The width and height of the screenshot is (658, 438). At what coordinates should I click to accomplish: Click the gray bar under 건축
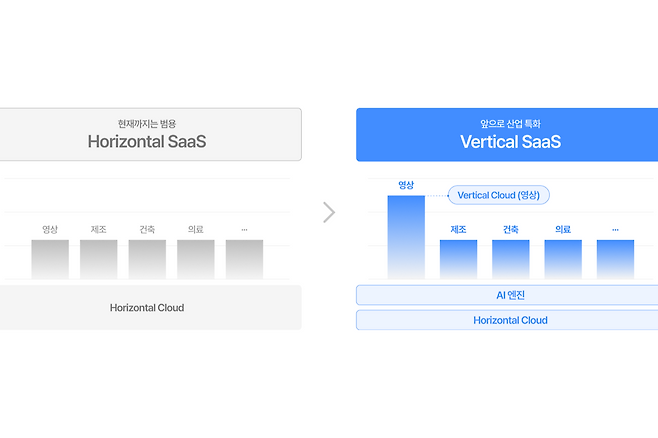click(x=147, y=259)
